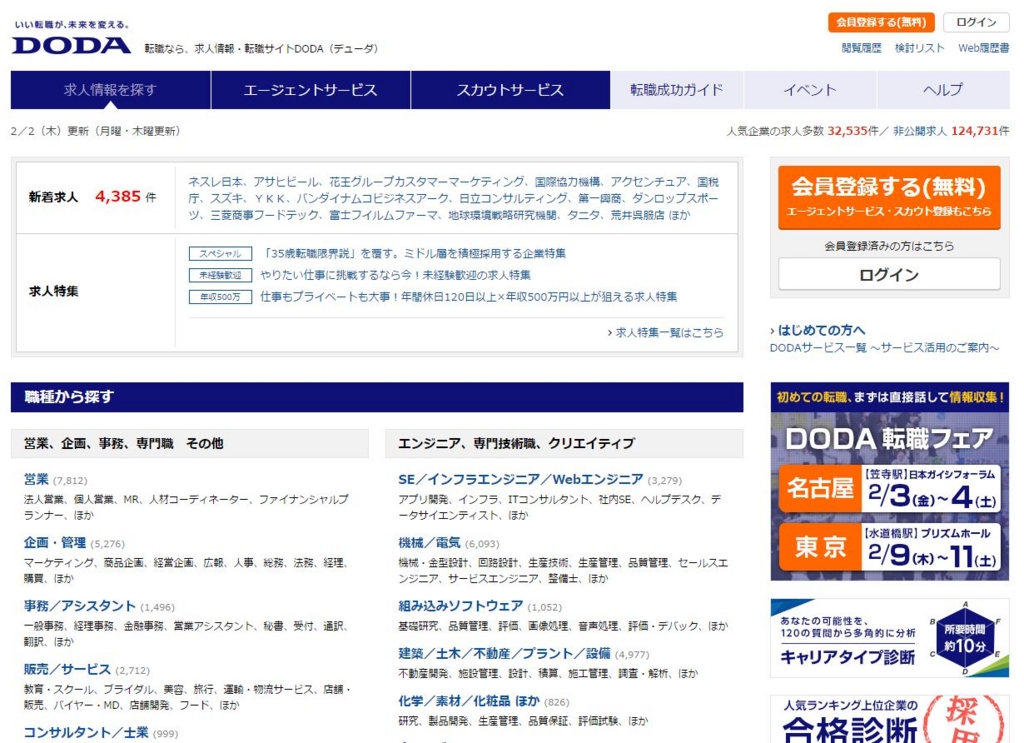This screenshot has height=743, width=1024.
Task: Open the 求人情報を探す tab
Action: click(110, 90)
